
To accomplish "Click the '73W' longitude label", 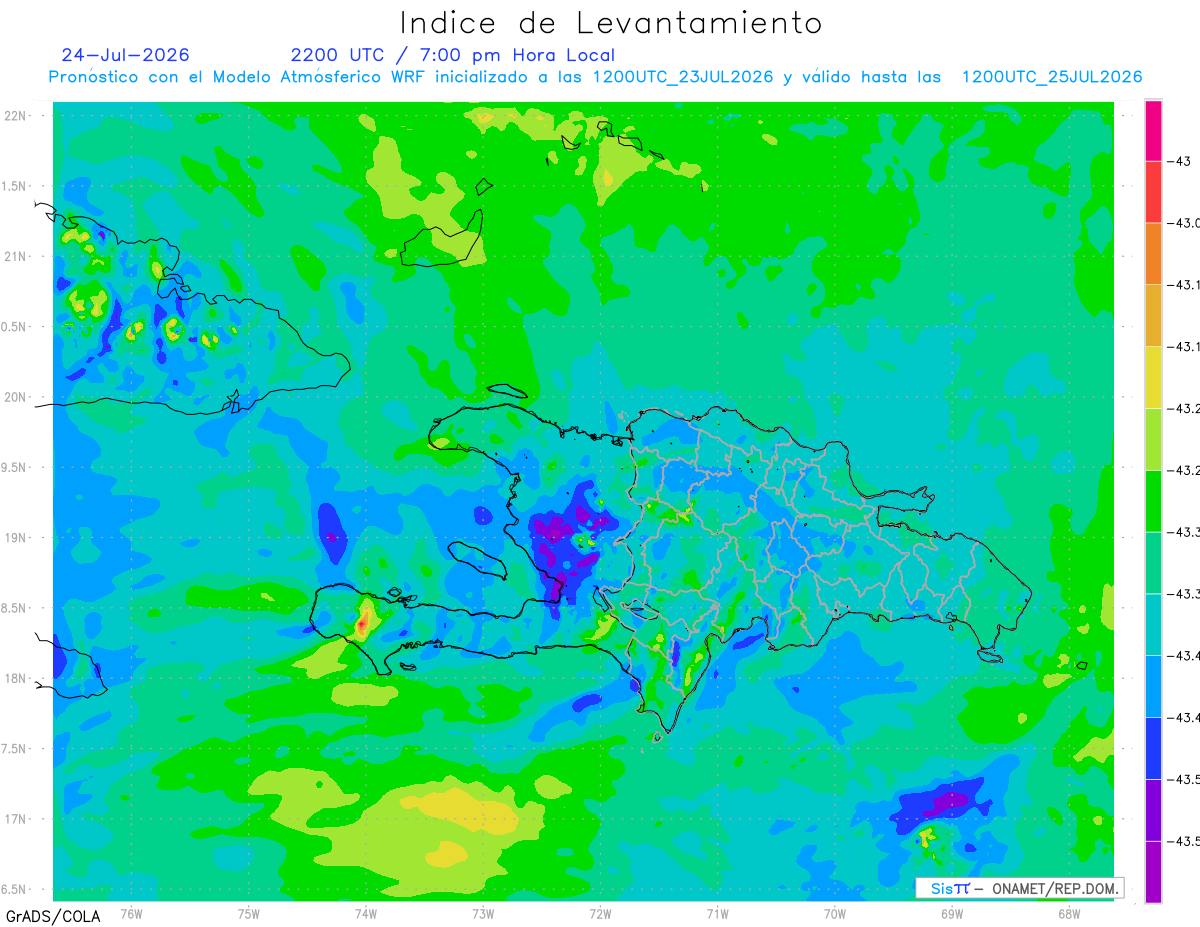I will click(x=482, y=913).
